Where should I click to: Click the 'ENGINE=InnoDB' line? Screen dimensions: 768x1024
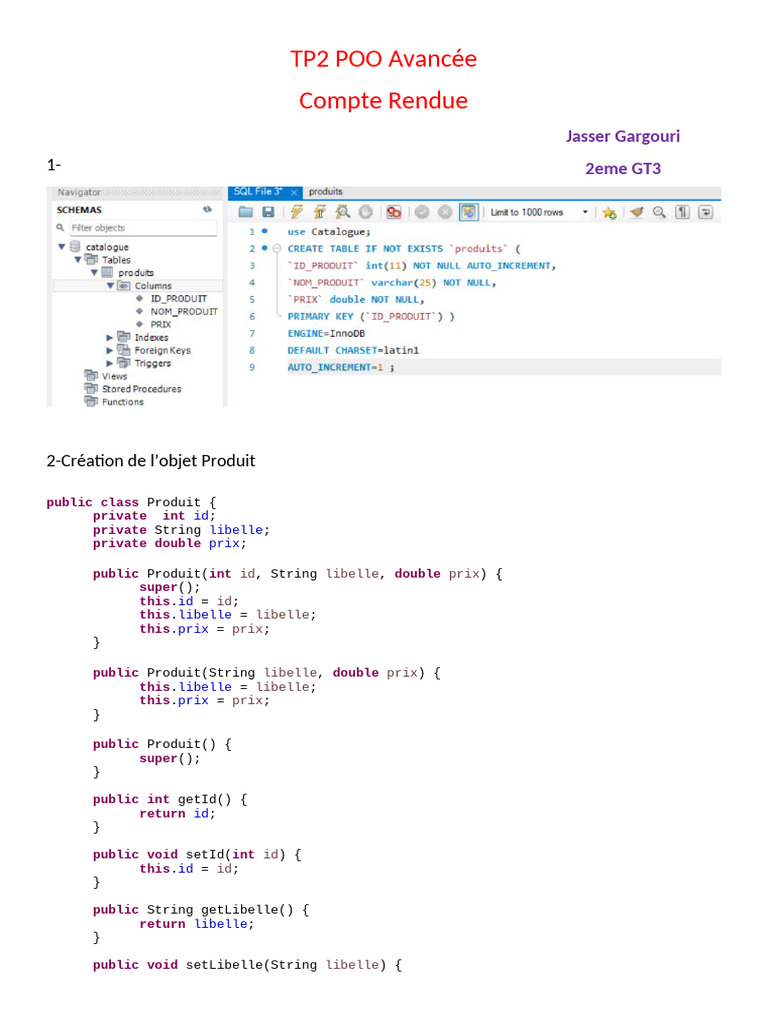pos(327,333)
